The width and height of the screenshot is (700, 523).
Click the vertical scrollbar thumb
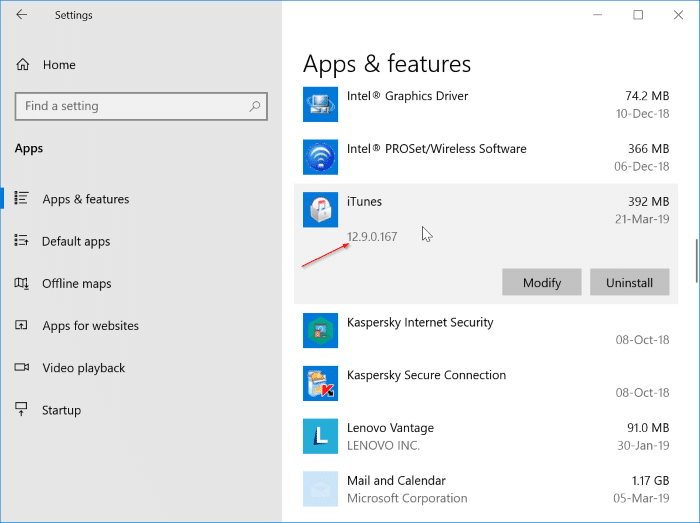[696, 261]
